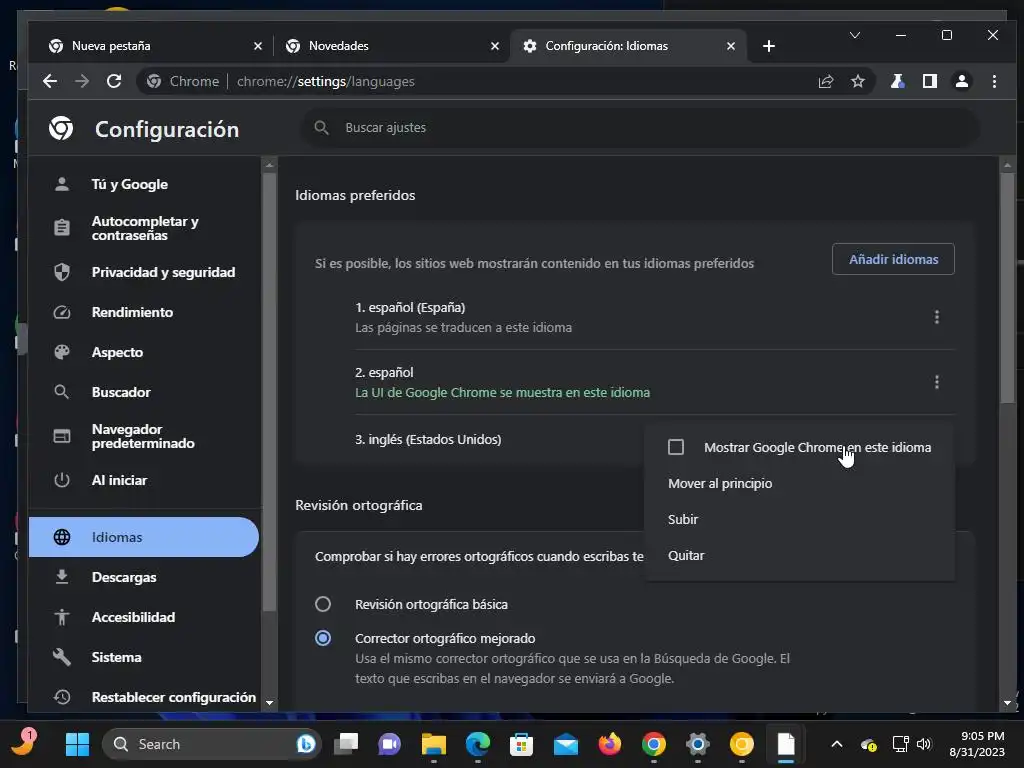
Task: Close the Nueva pestaña tab
Action: (x=257, y=46)
